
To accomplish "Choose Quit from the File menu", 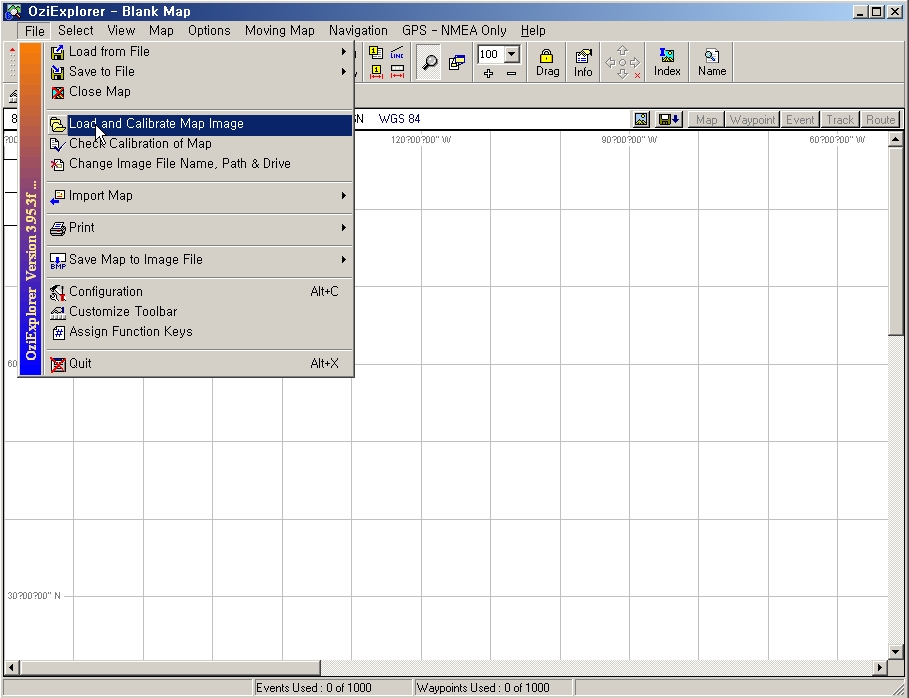I will (200, 363).
